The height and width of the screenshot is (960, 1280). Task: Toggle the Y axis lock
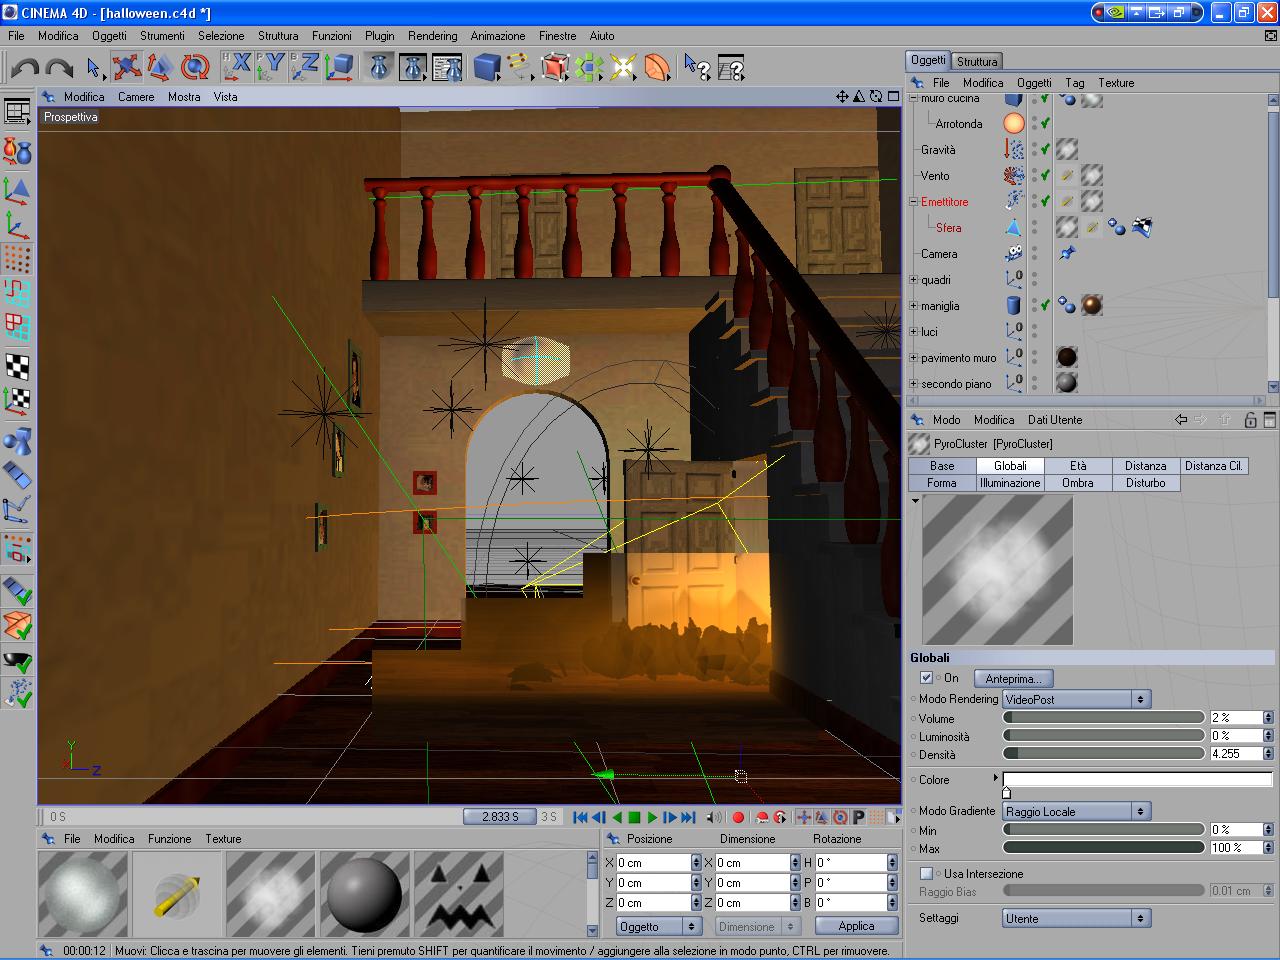coord(272,67)
